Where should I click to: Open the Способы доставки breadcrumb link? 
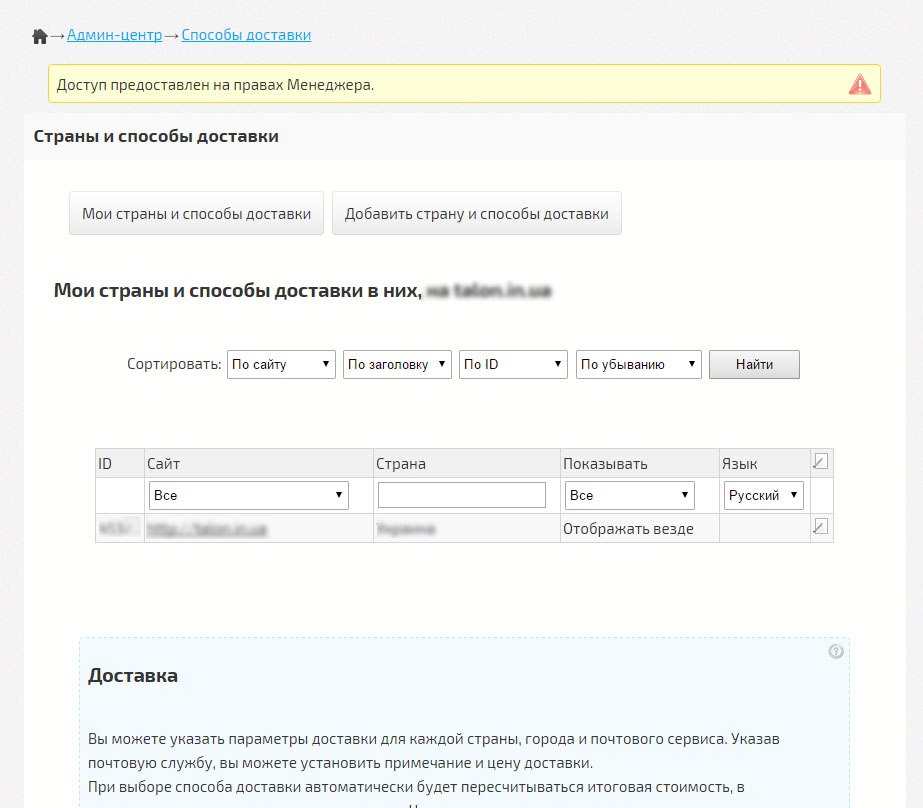click(246, 35)
